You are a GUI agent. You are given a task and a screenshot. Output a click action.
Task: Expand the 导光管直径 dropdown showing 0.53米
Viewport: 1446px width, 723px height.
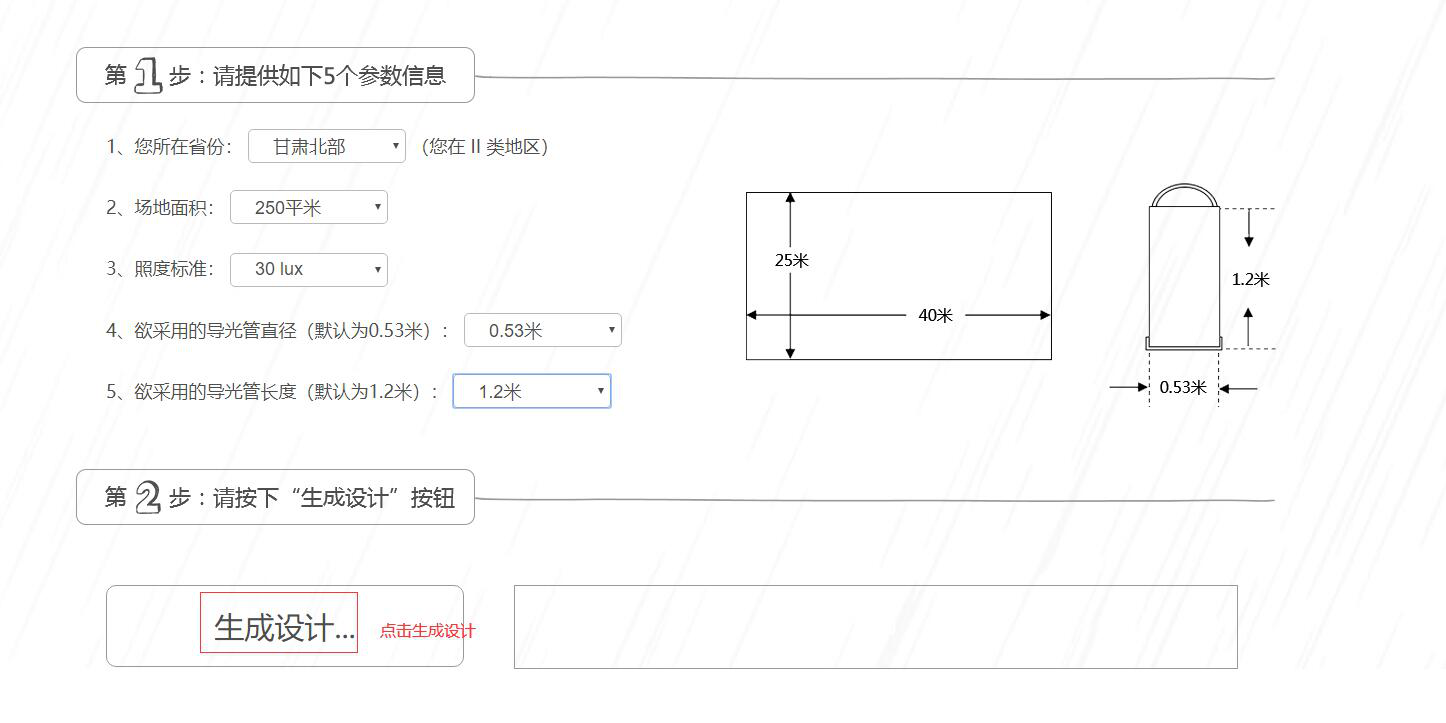(x=542, y=331)
